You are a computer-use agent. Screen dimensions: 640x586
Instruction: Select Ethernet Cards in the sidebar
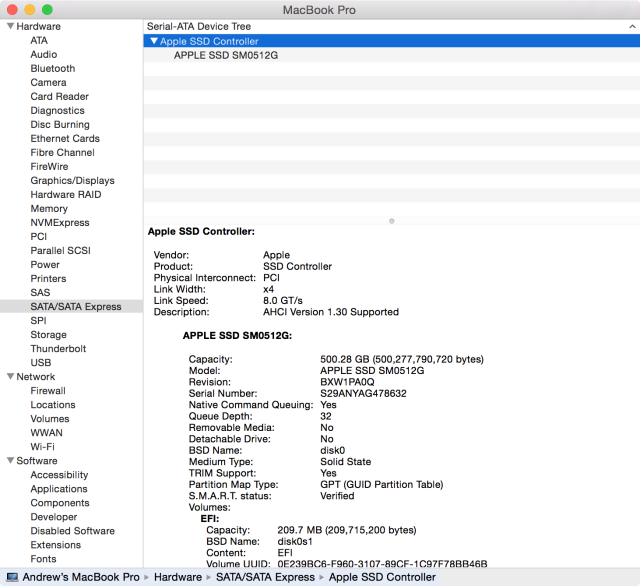65,138
